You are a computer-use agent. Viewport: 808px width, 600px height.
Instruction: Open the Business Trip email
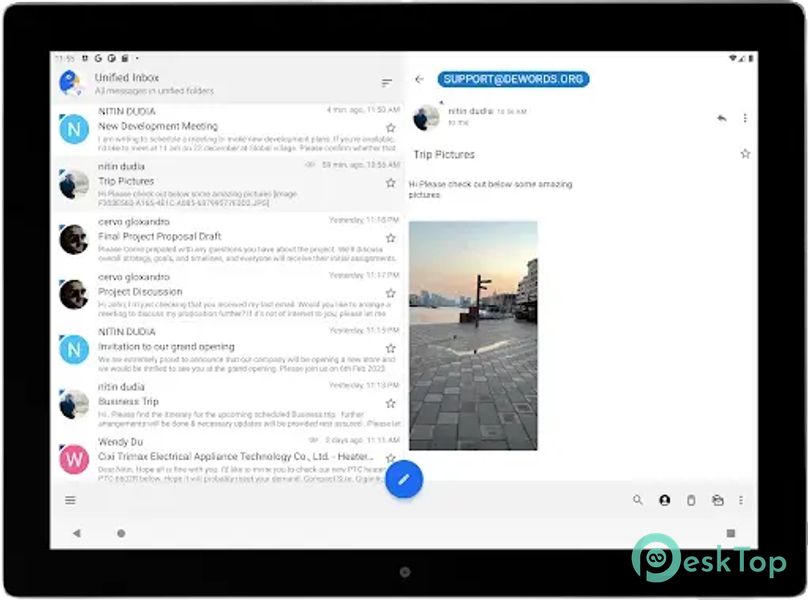[229, 405]
